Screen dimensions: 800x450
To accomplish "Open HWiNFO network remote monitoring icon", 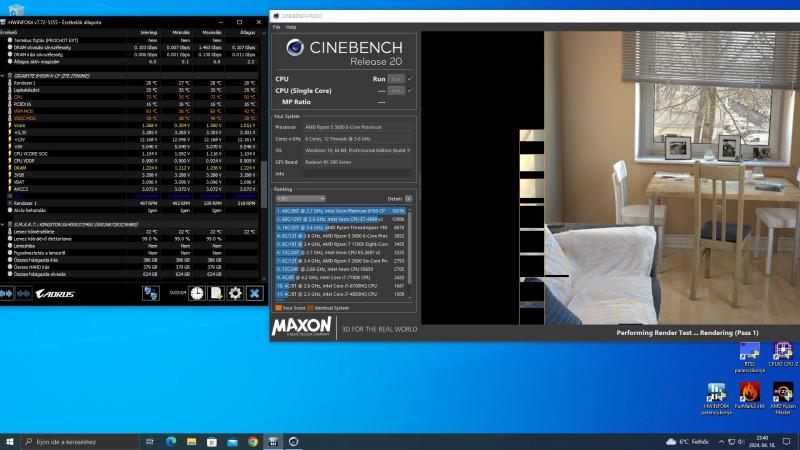I will point(151,293).
